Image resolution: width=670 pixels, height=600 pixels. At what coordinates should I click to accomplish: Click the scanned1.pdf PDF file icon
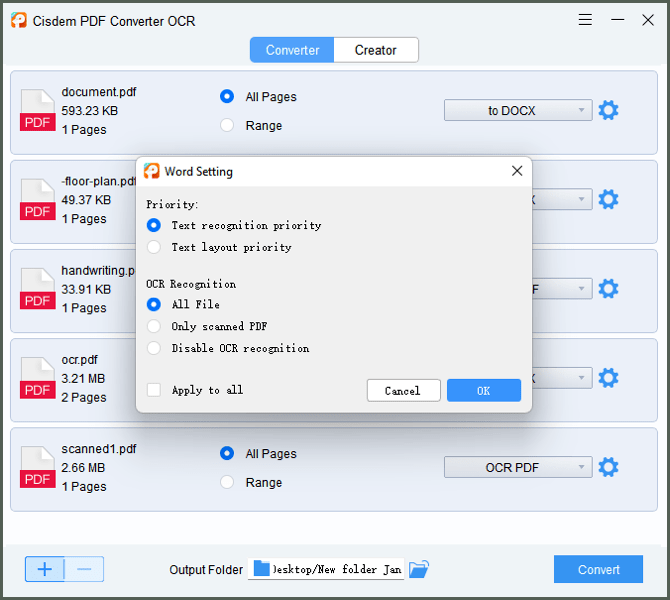38,467
